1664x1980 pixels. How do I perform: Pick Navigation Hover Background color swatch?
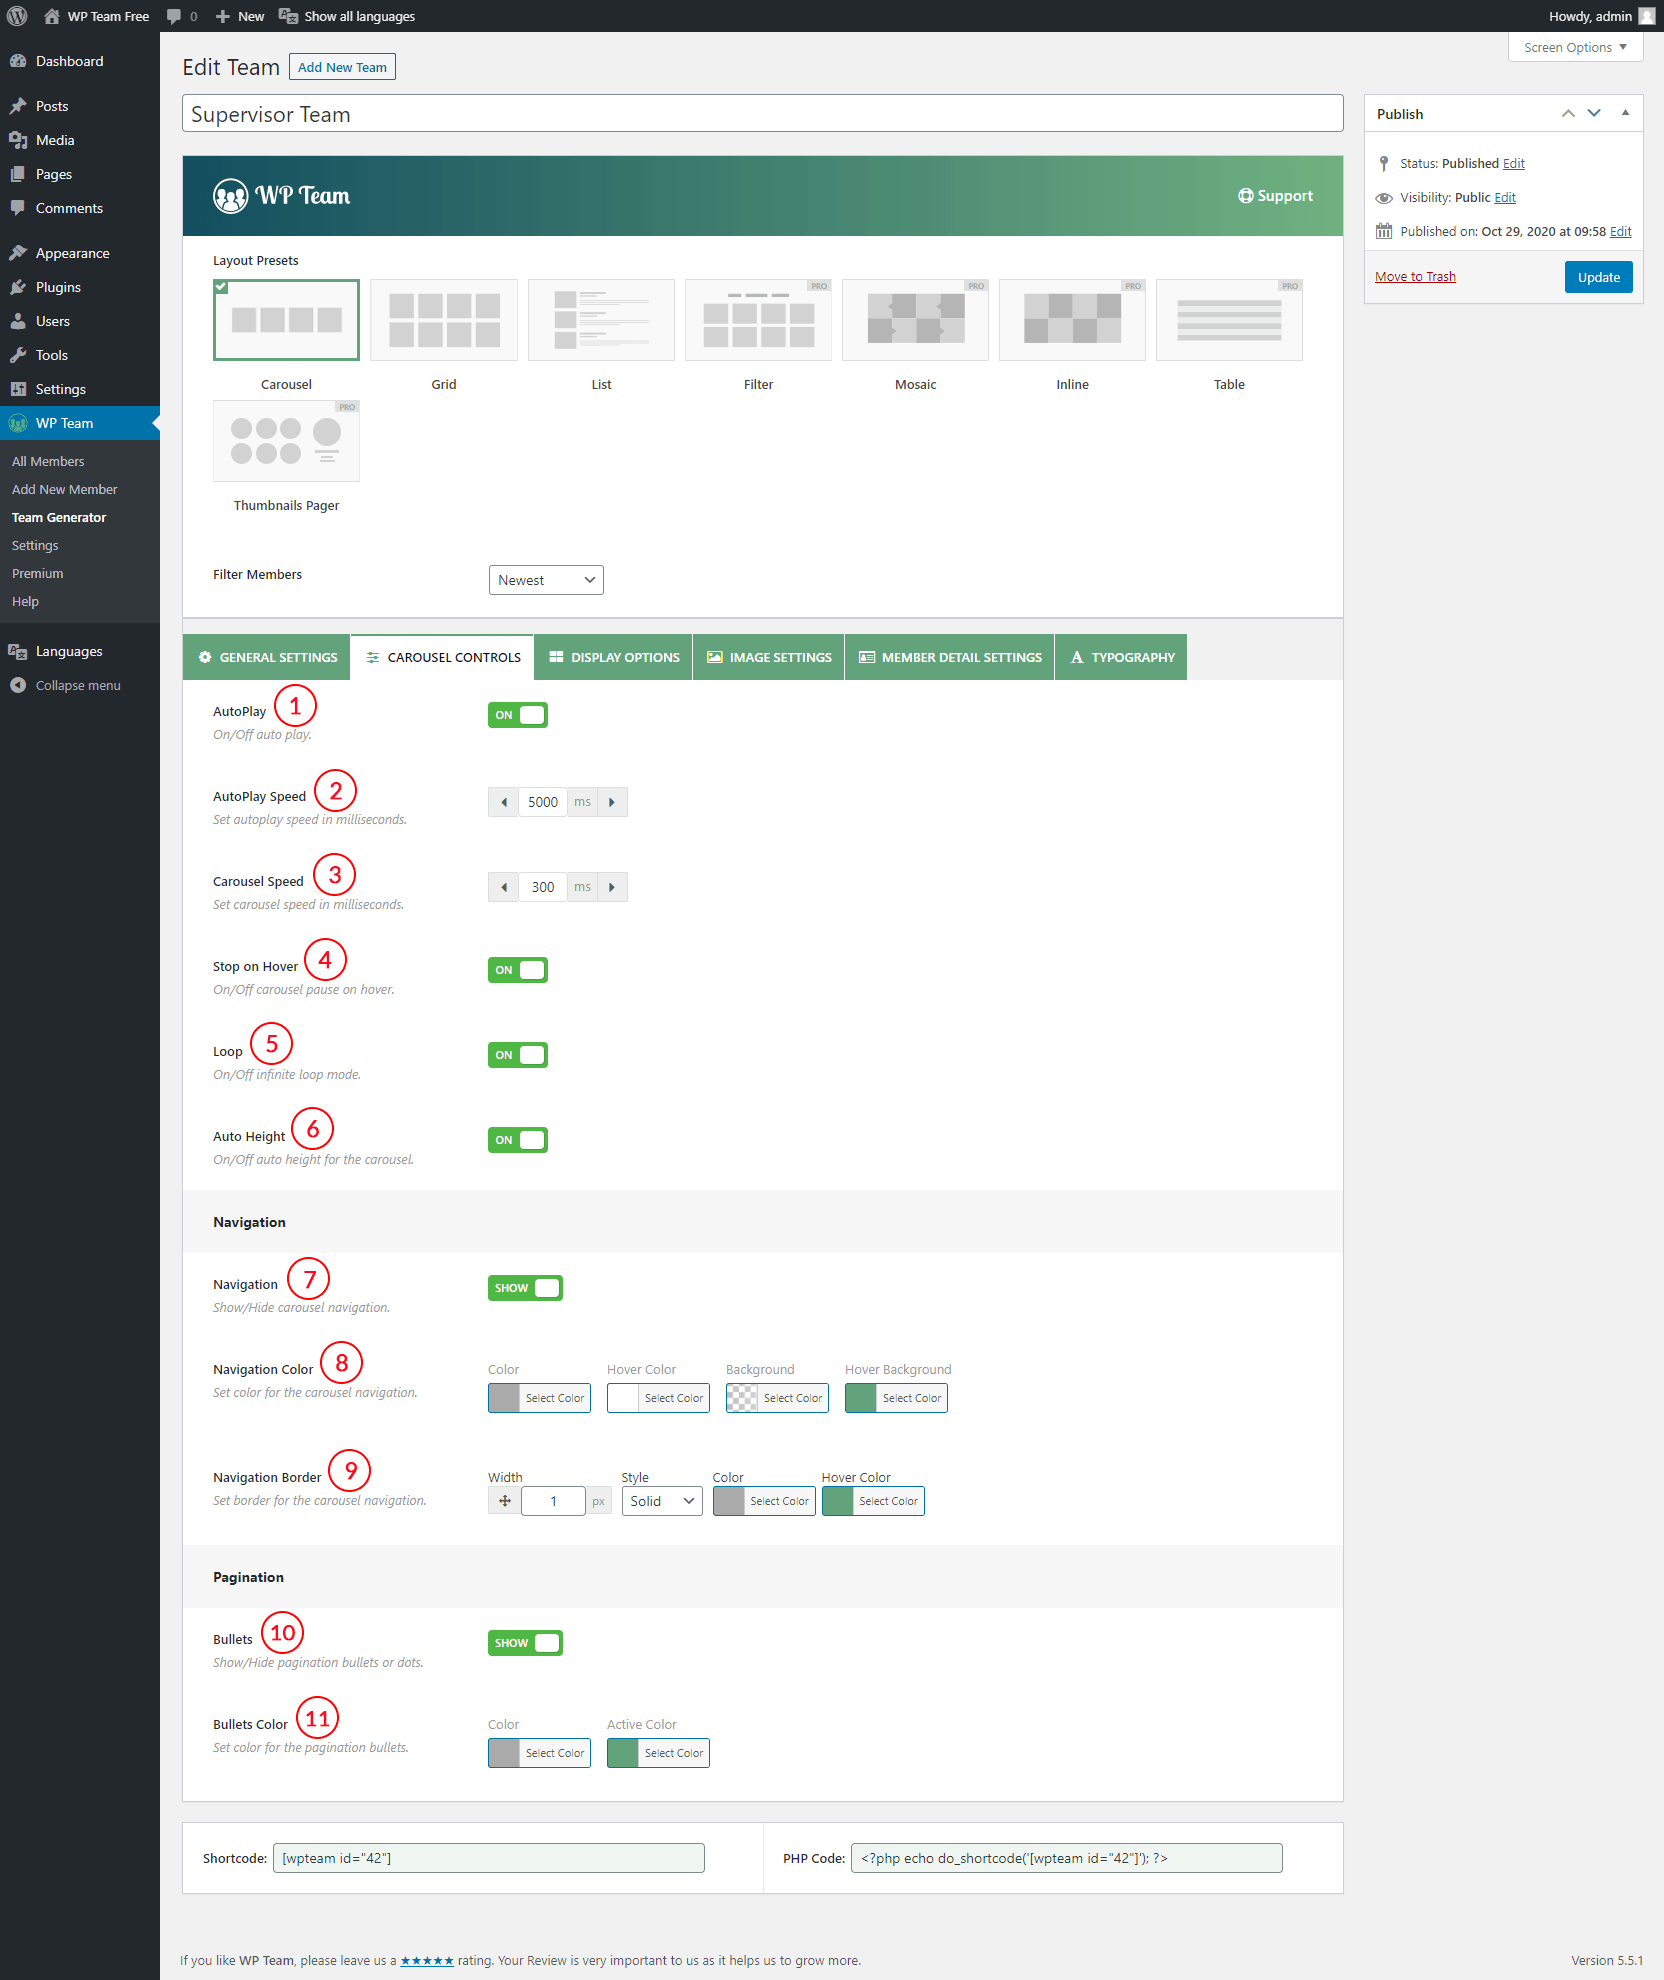pyautogui.click(x=861, y=1398)
